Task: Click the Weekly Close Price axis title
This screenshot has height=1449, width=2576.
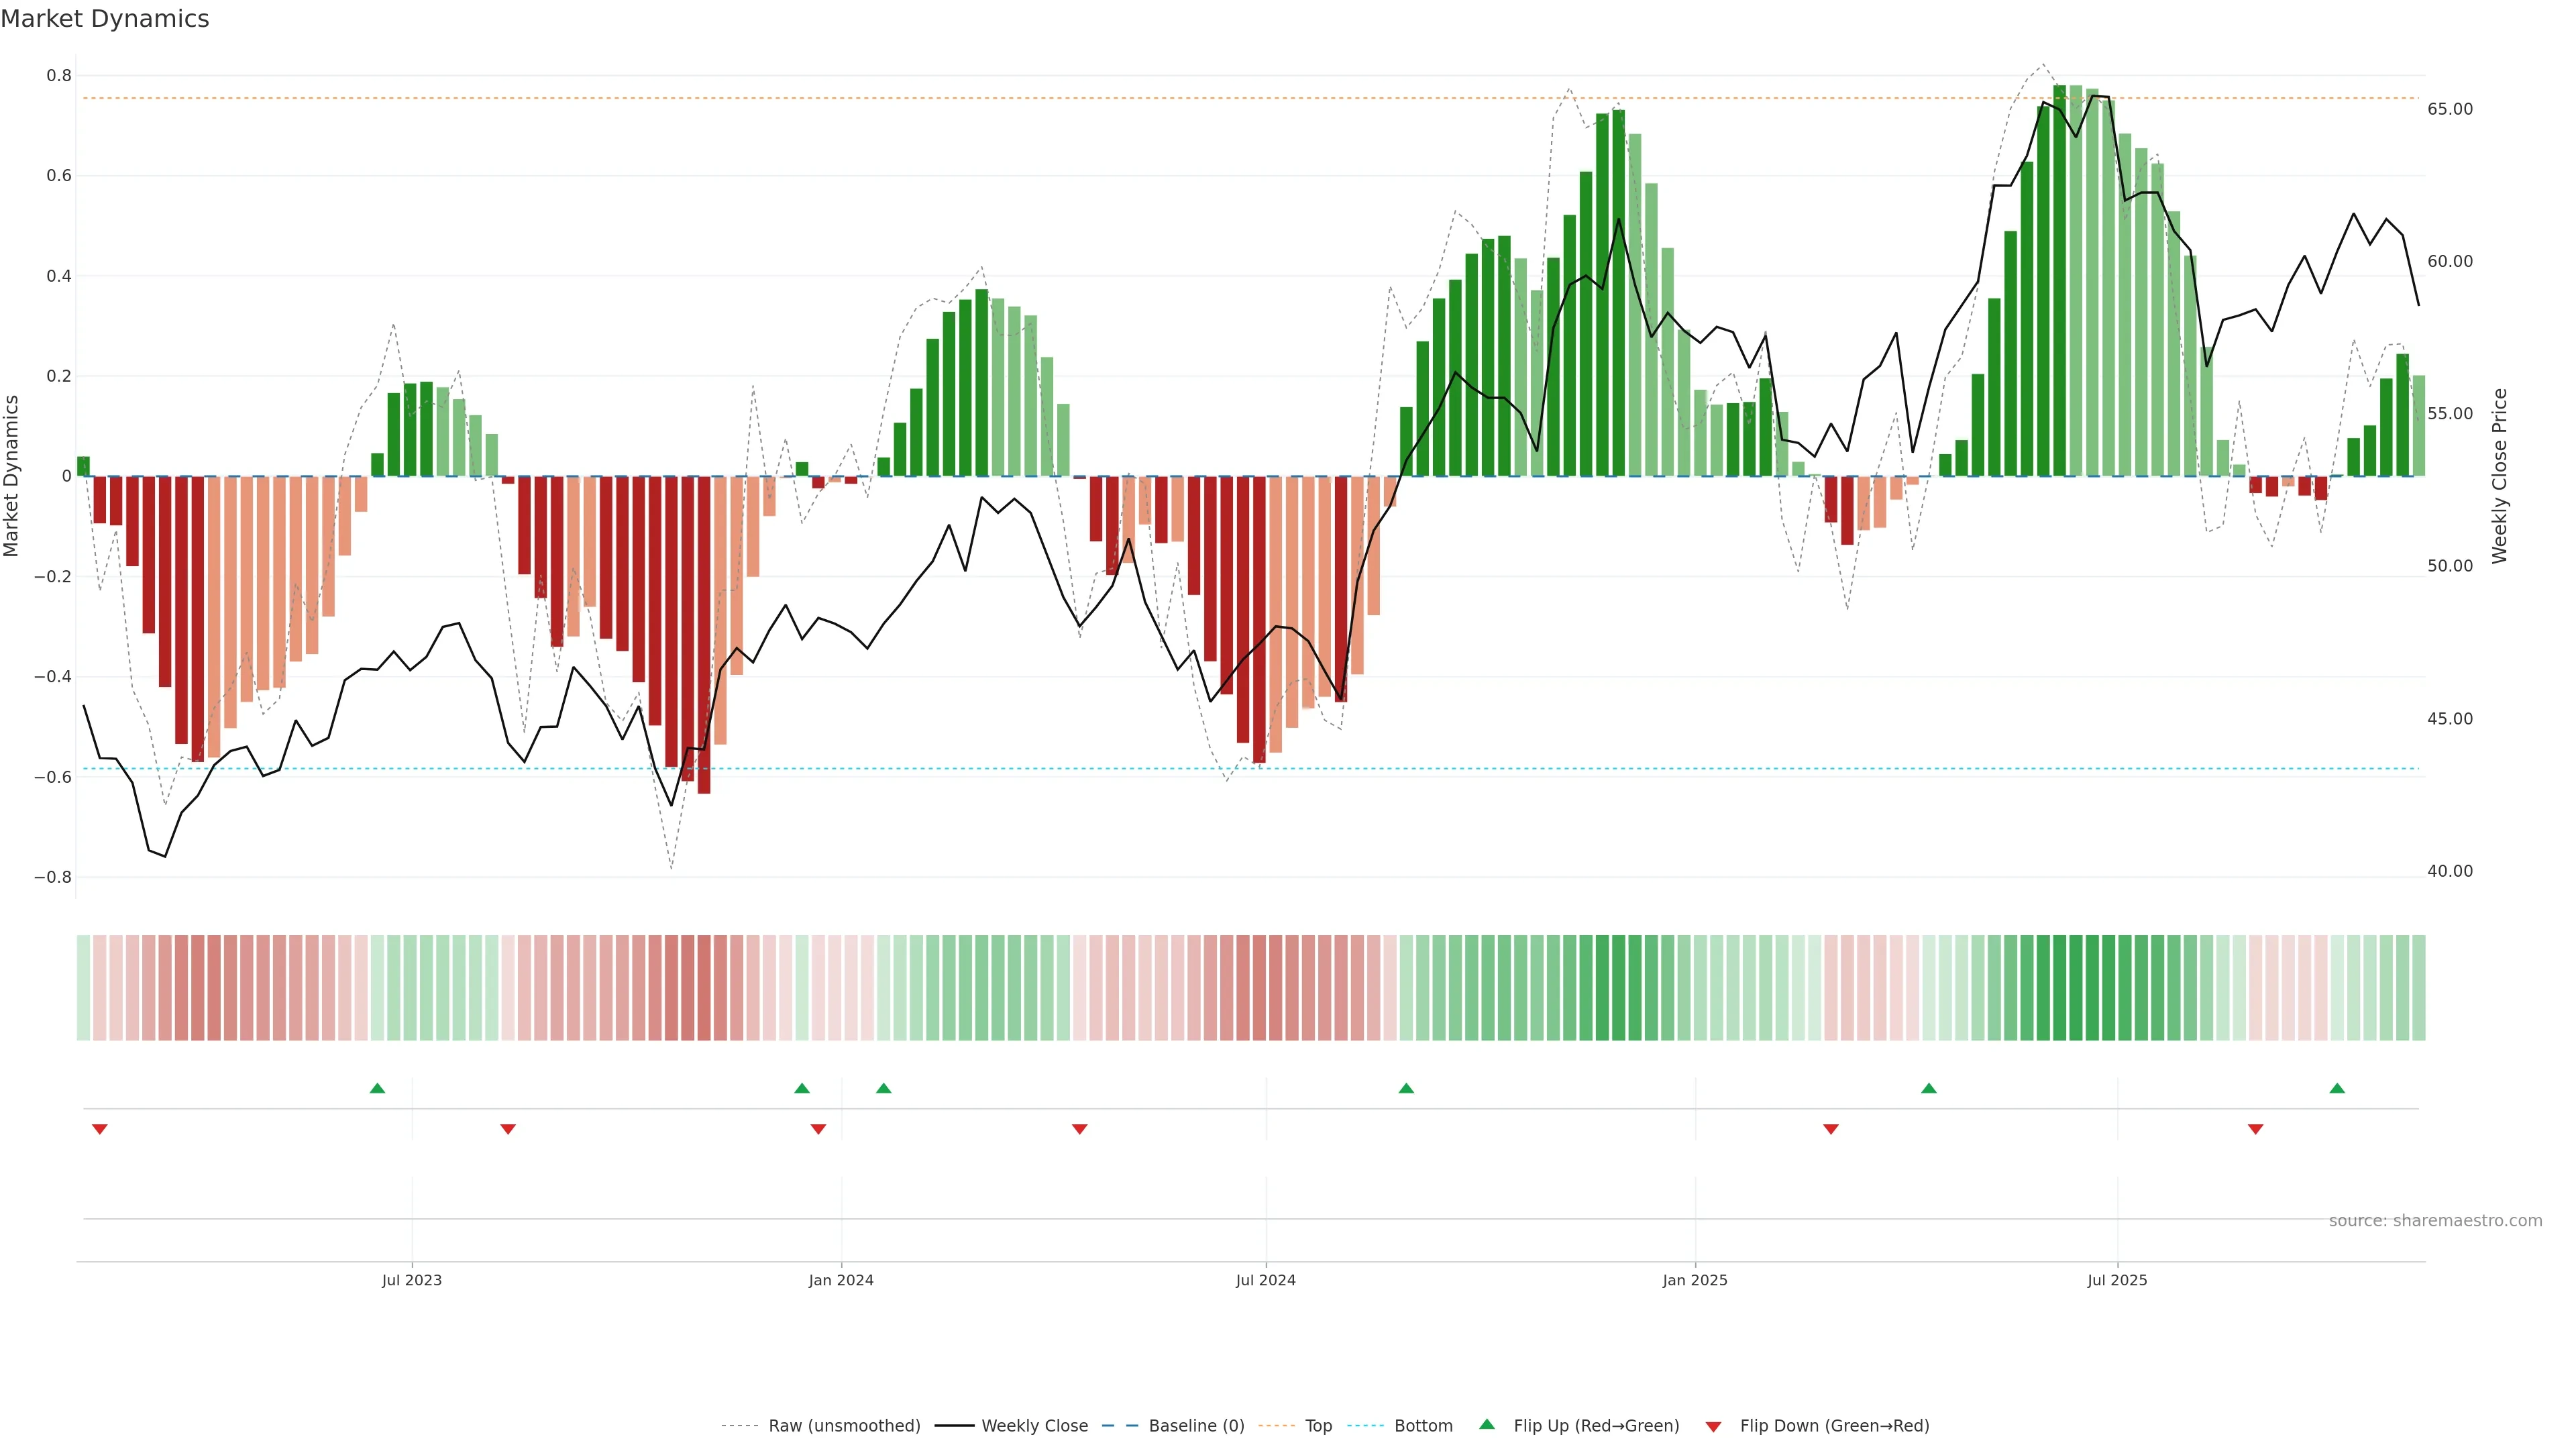Action: [2500, 476]
